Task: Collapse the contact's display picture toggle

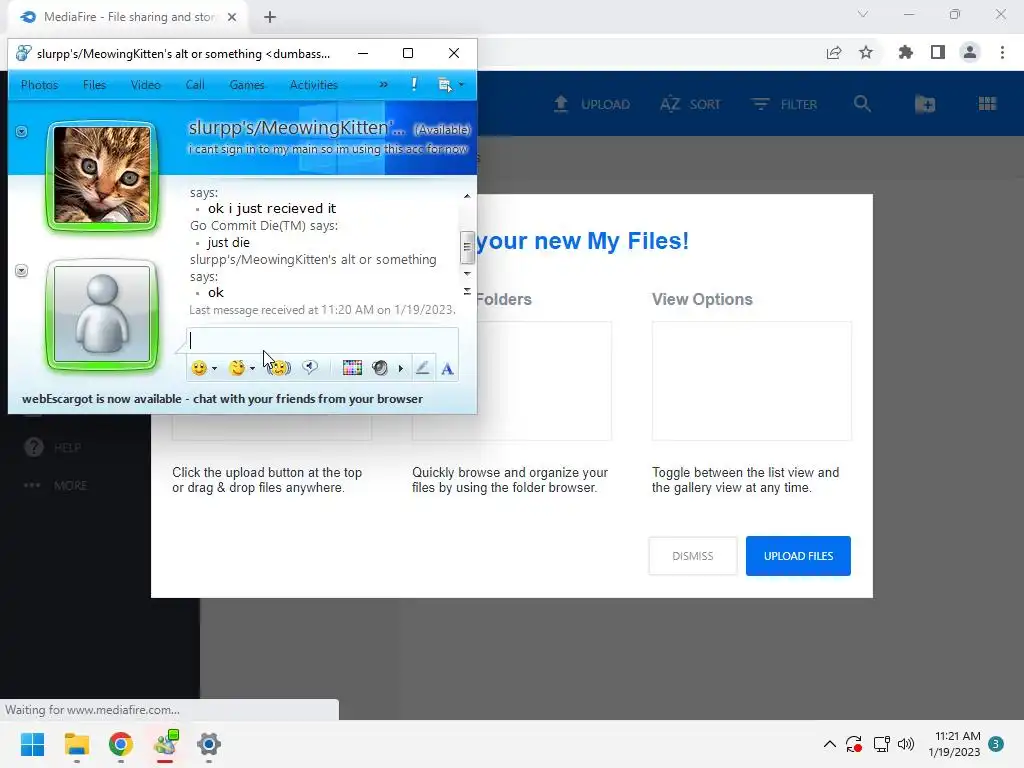Action: [x=22, y=132]
